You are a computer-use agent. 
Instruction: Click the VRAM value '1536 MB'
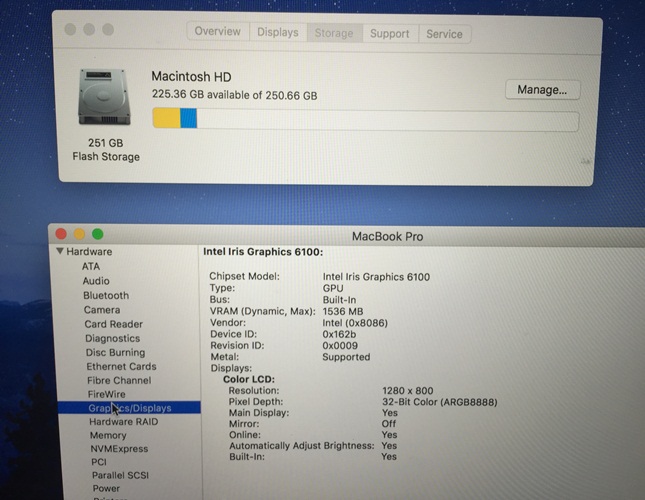pos(343,311)
